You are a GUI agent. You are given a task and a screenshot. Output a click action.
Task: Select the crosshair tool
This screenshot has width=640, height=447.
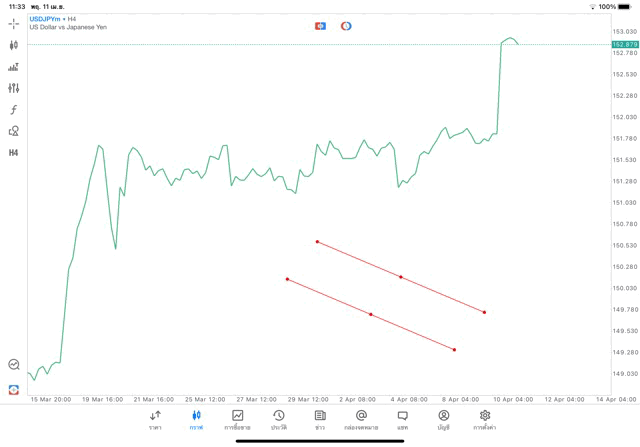pyautogui.click(x=13, y=23)
